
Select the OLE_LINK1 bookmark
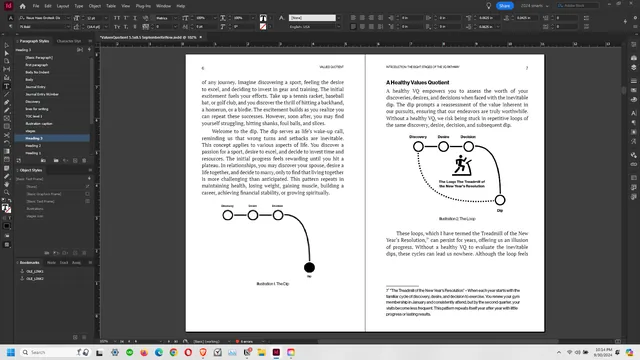pyautogui.click(x=34, y=271)
